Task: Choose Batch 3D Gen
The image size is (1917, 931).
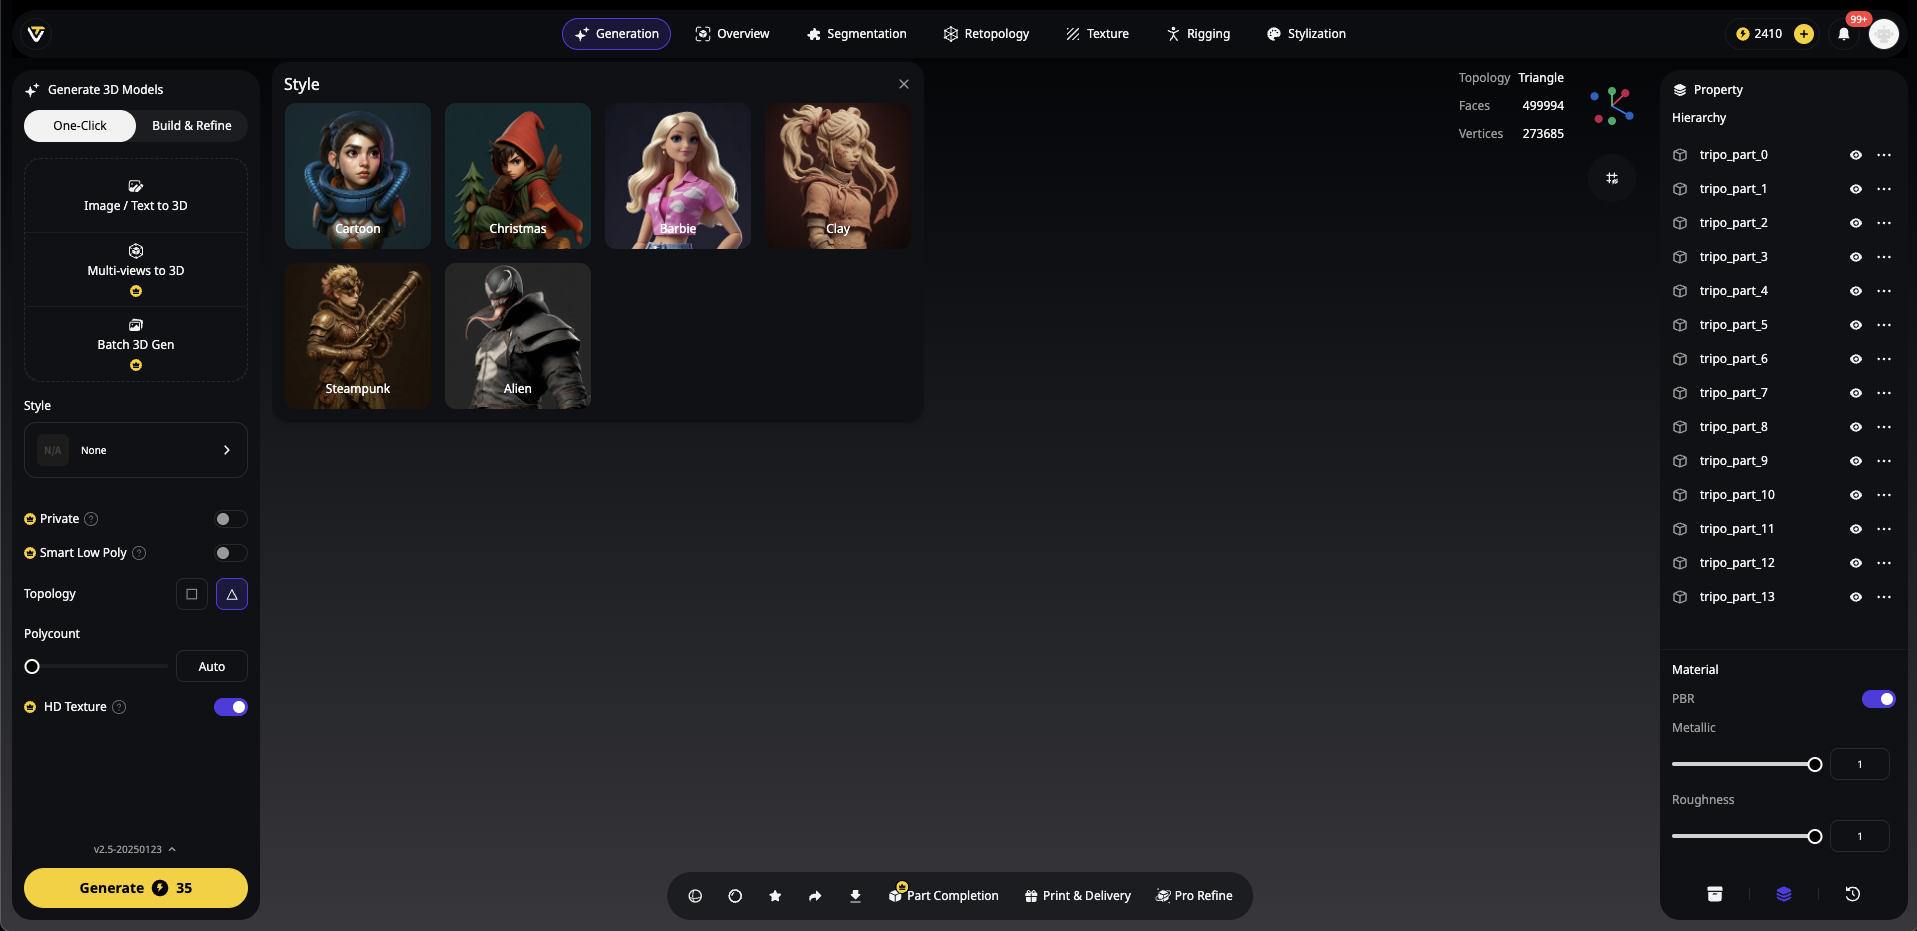Action: coord(136,344)
